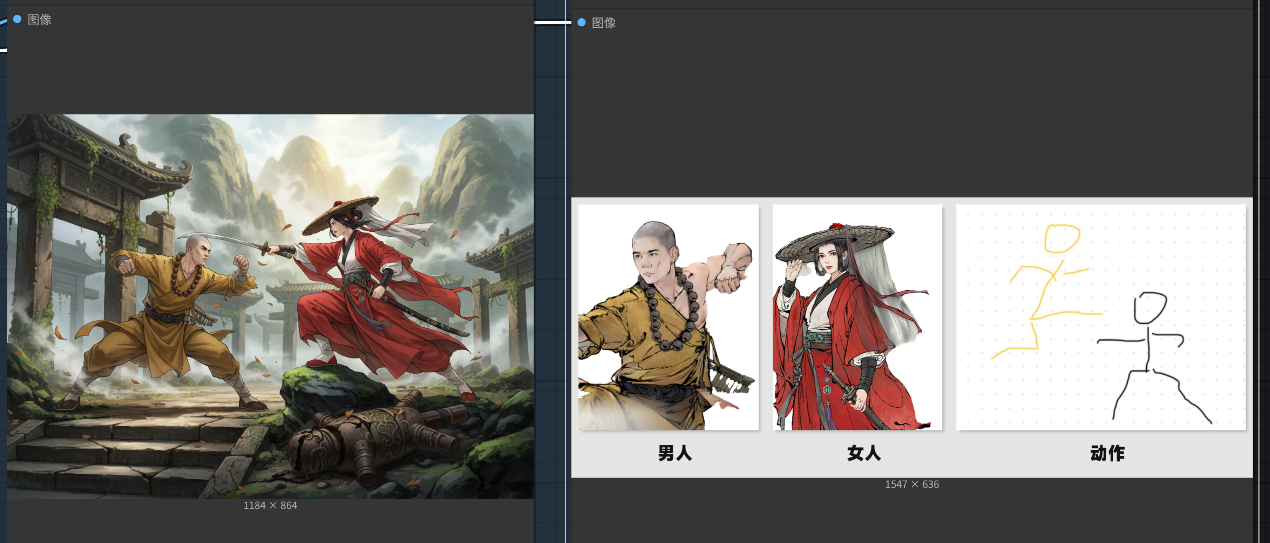Click the white wire entering the right node
Image resolution: width=1270 pixels, height=543 pixels.
pyautogui.click(x=550, y=22)
